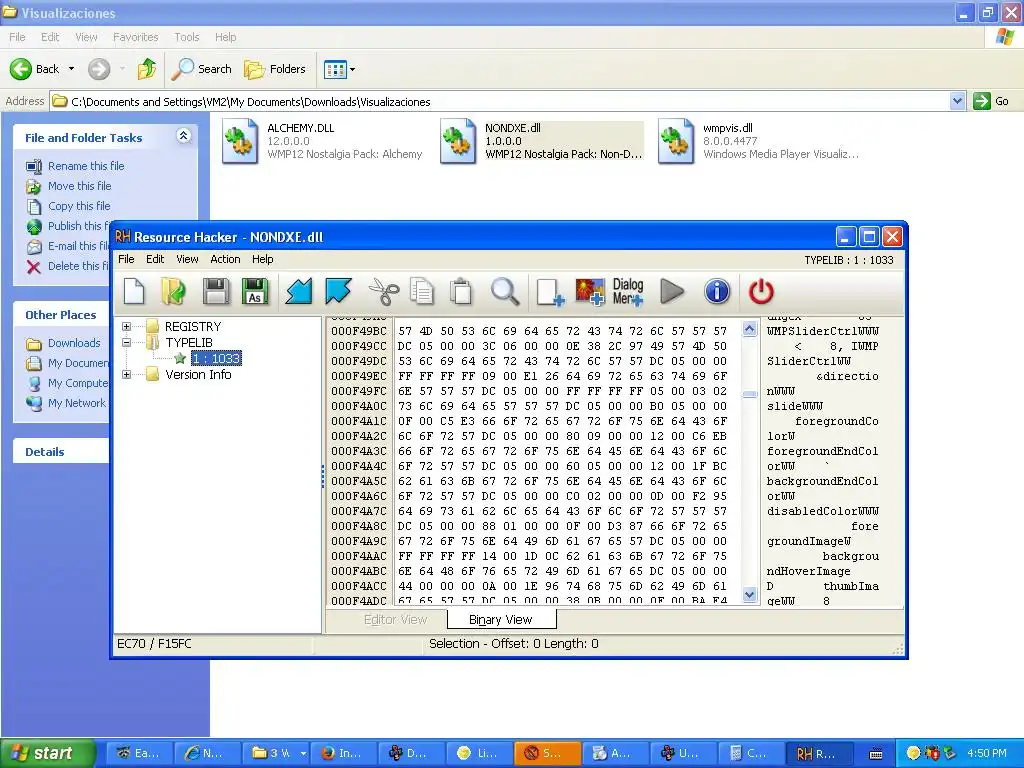Open Explorer Views dropdown button
This screenshot has height=768, width=1024.
pyautogui.click(x=340, y=69)
